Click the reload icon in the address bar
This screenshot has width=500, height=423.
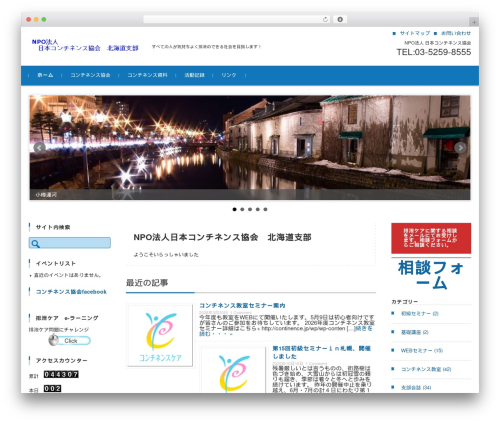tap(325, 19)
